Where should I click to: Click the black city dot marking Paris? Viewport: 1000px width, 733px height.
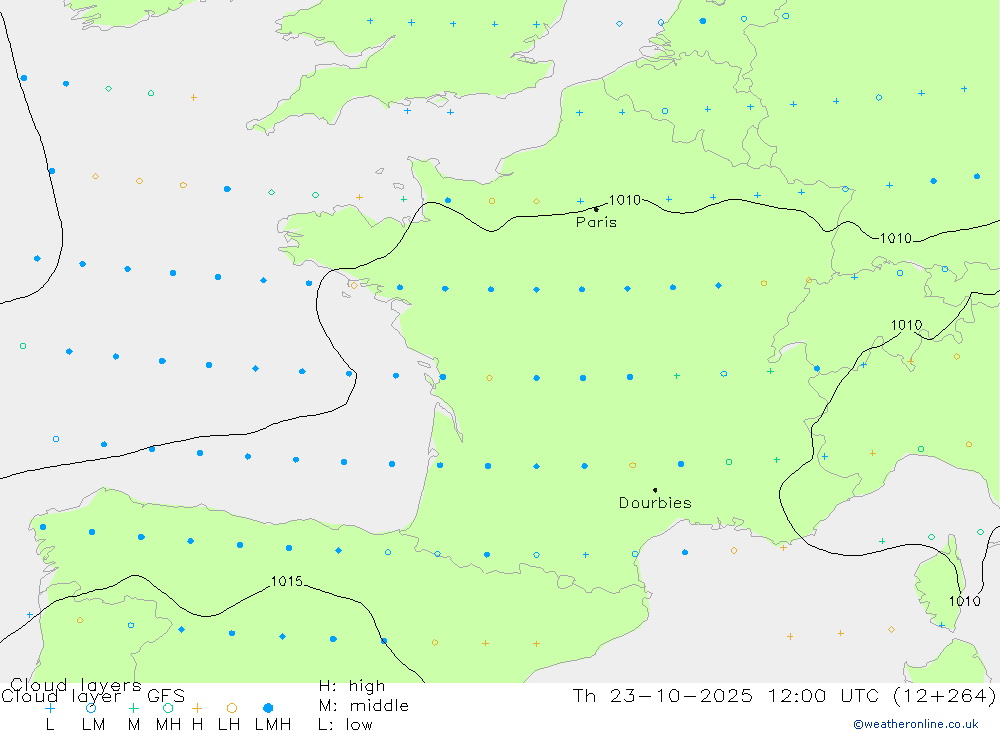tap(596, 209)
